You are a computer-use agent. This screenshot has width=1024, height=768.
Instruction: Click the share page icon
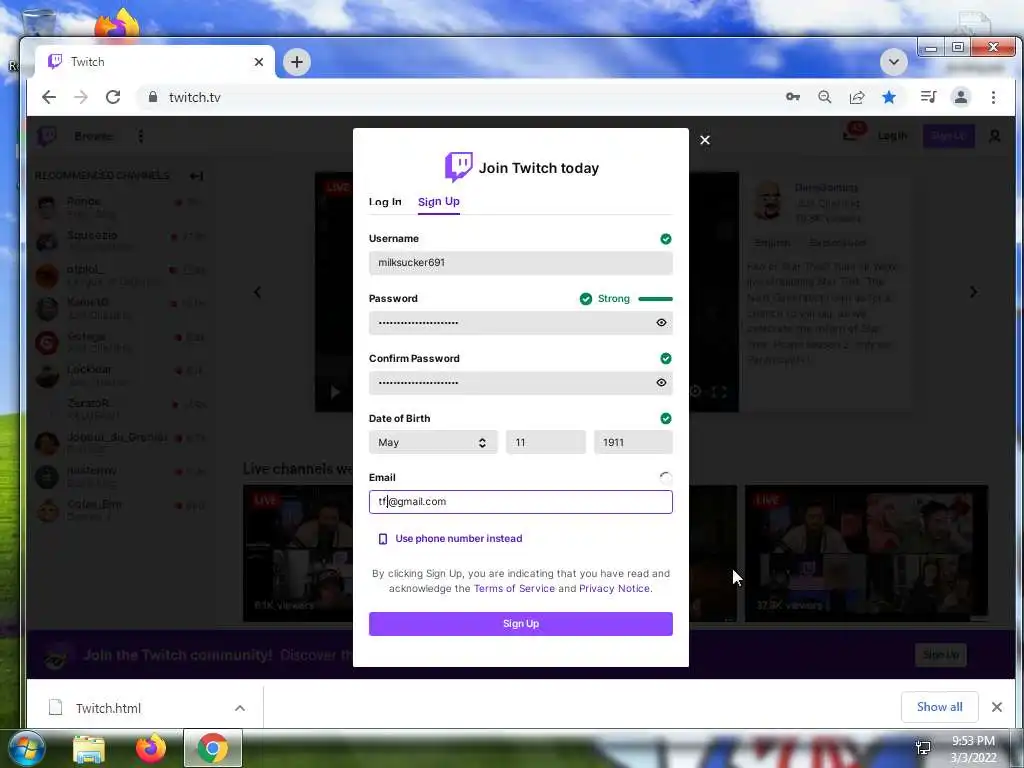coord(857,97)
